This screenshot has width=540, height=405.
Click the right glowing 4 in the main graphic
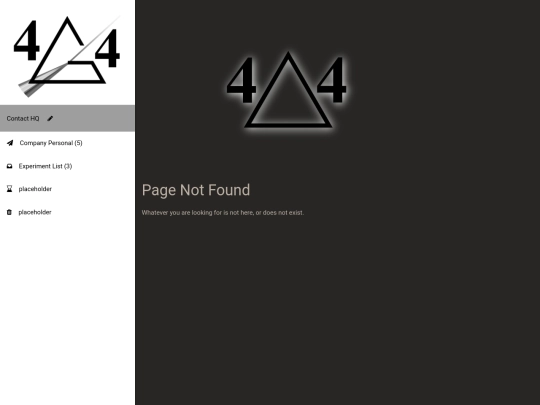click(331, 80)
